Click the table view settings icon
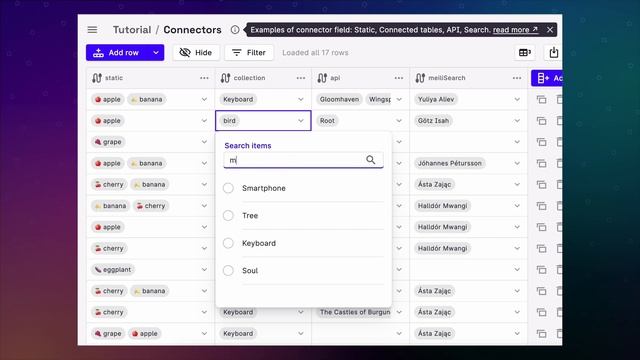Viewport: 640px width, 360px height. click(x=524, y=53)
